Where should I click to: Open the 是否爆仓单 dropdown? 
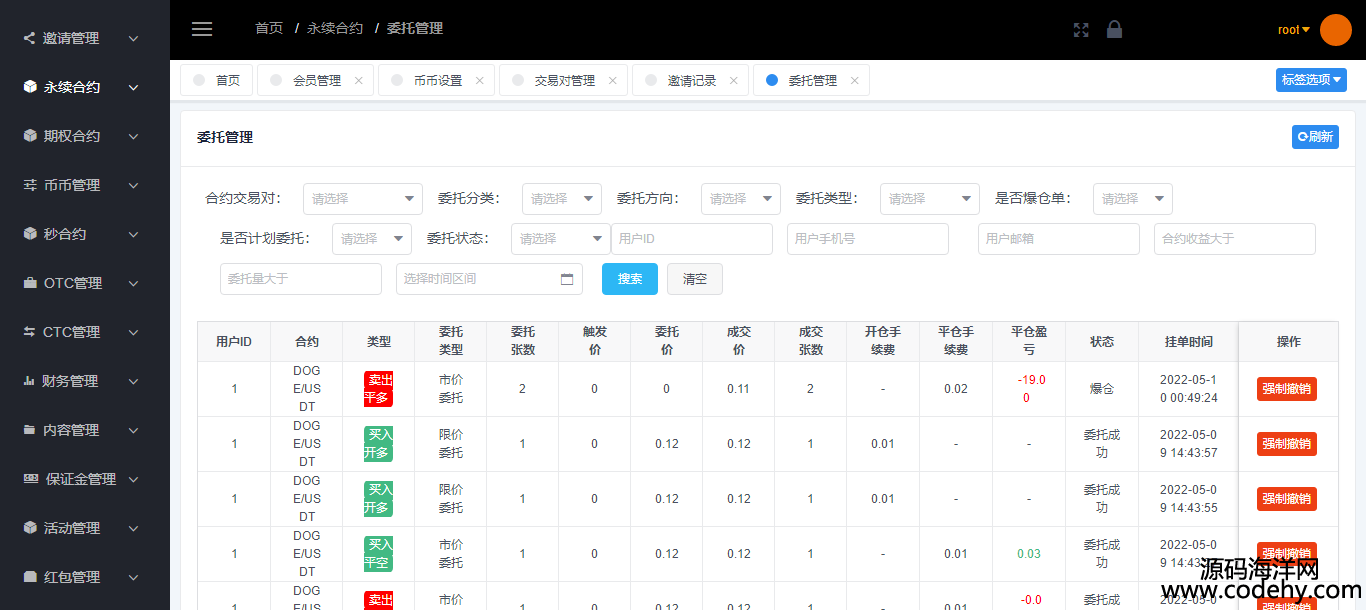(x=1132, y=199)
